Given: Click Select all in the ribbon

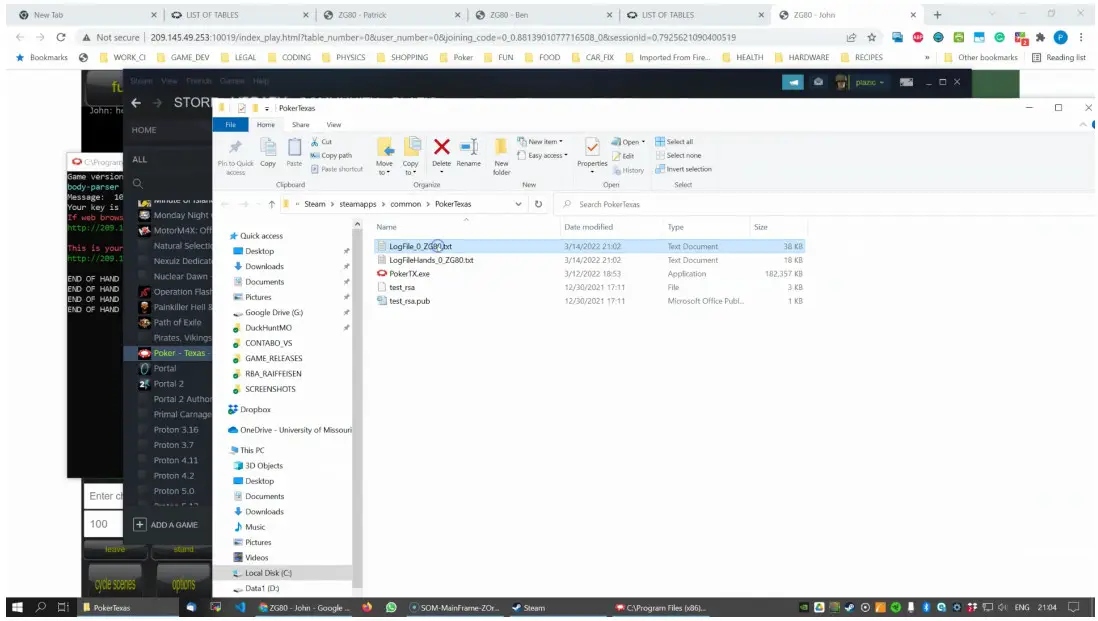Looking at the screenshot, I should [678, 142].
